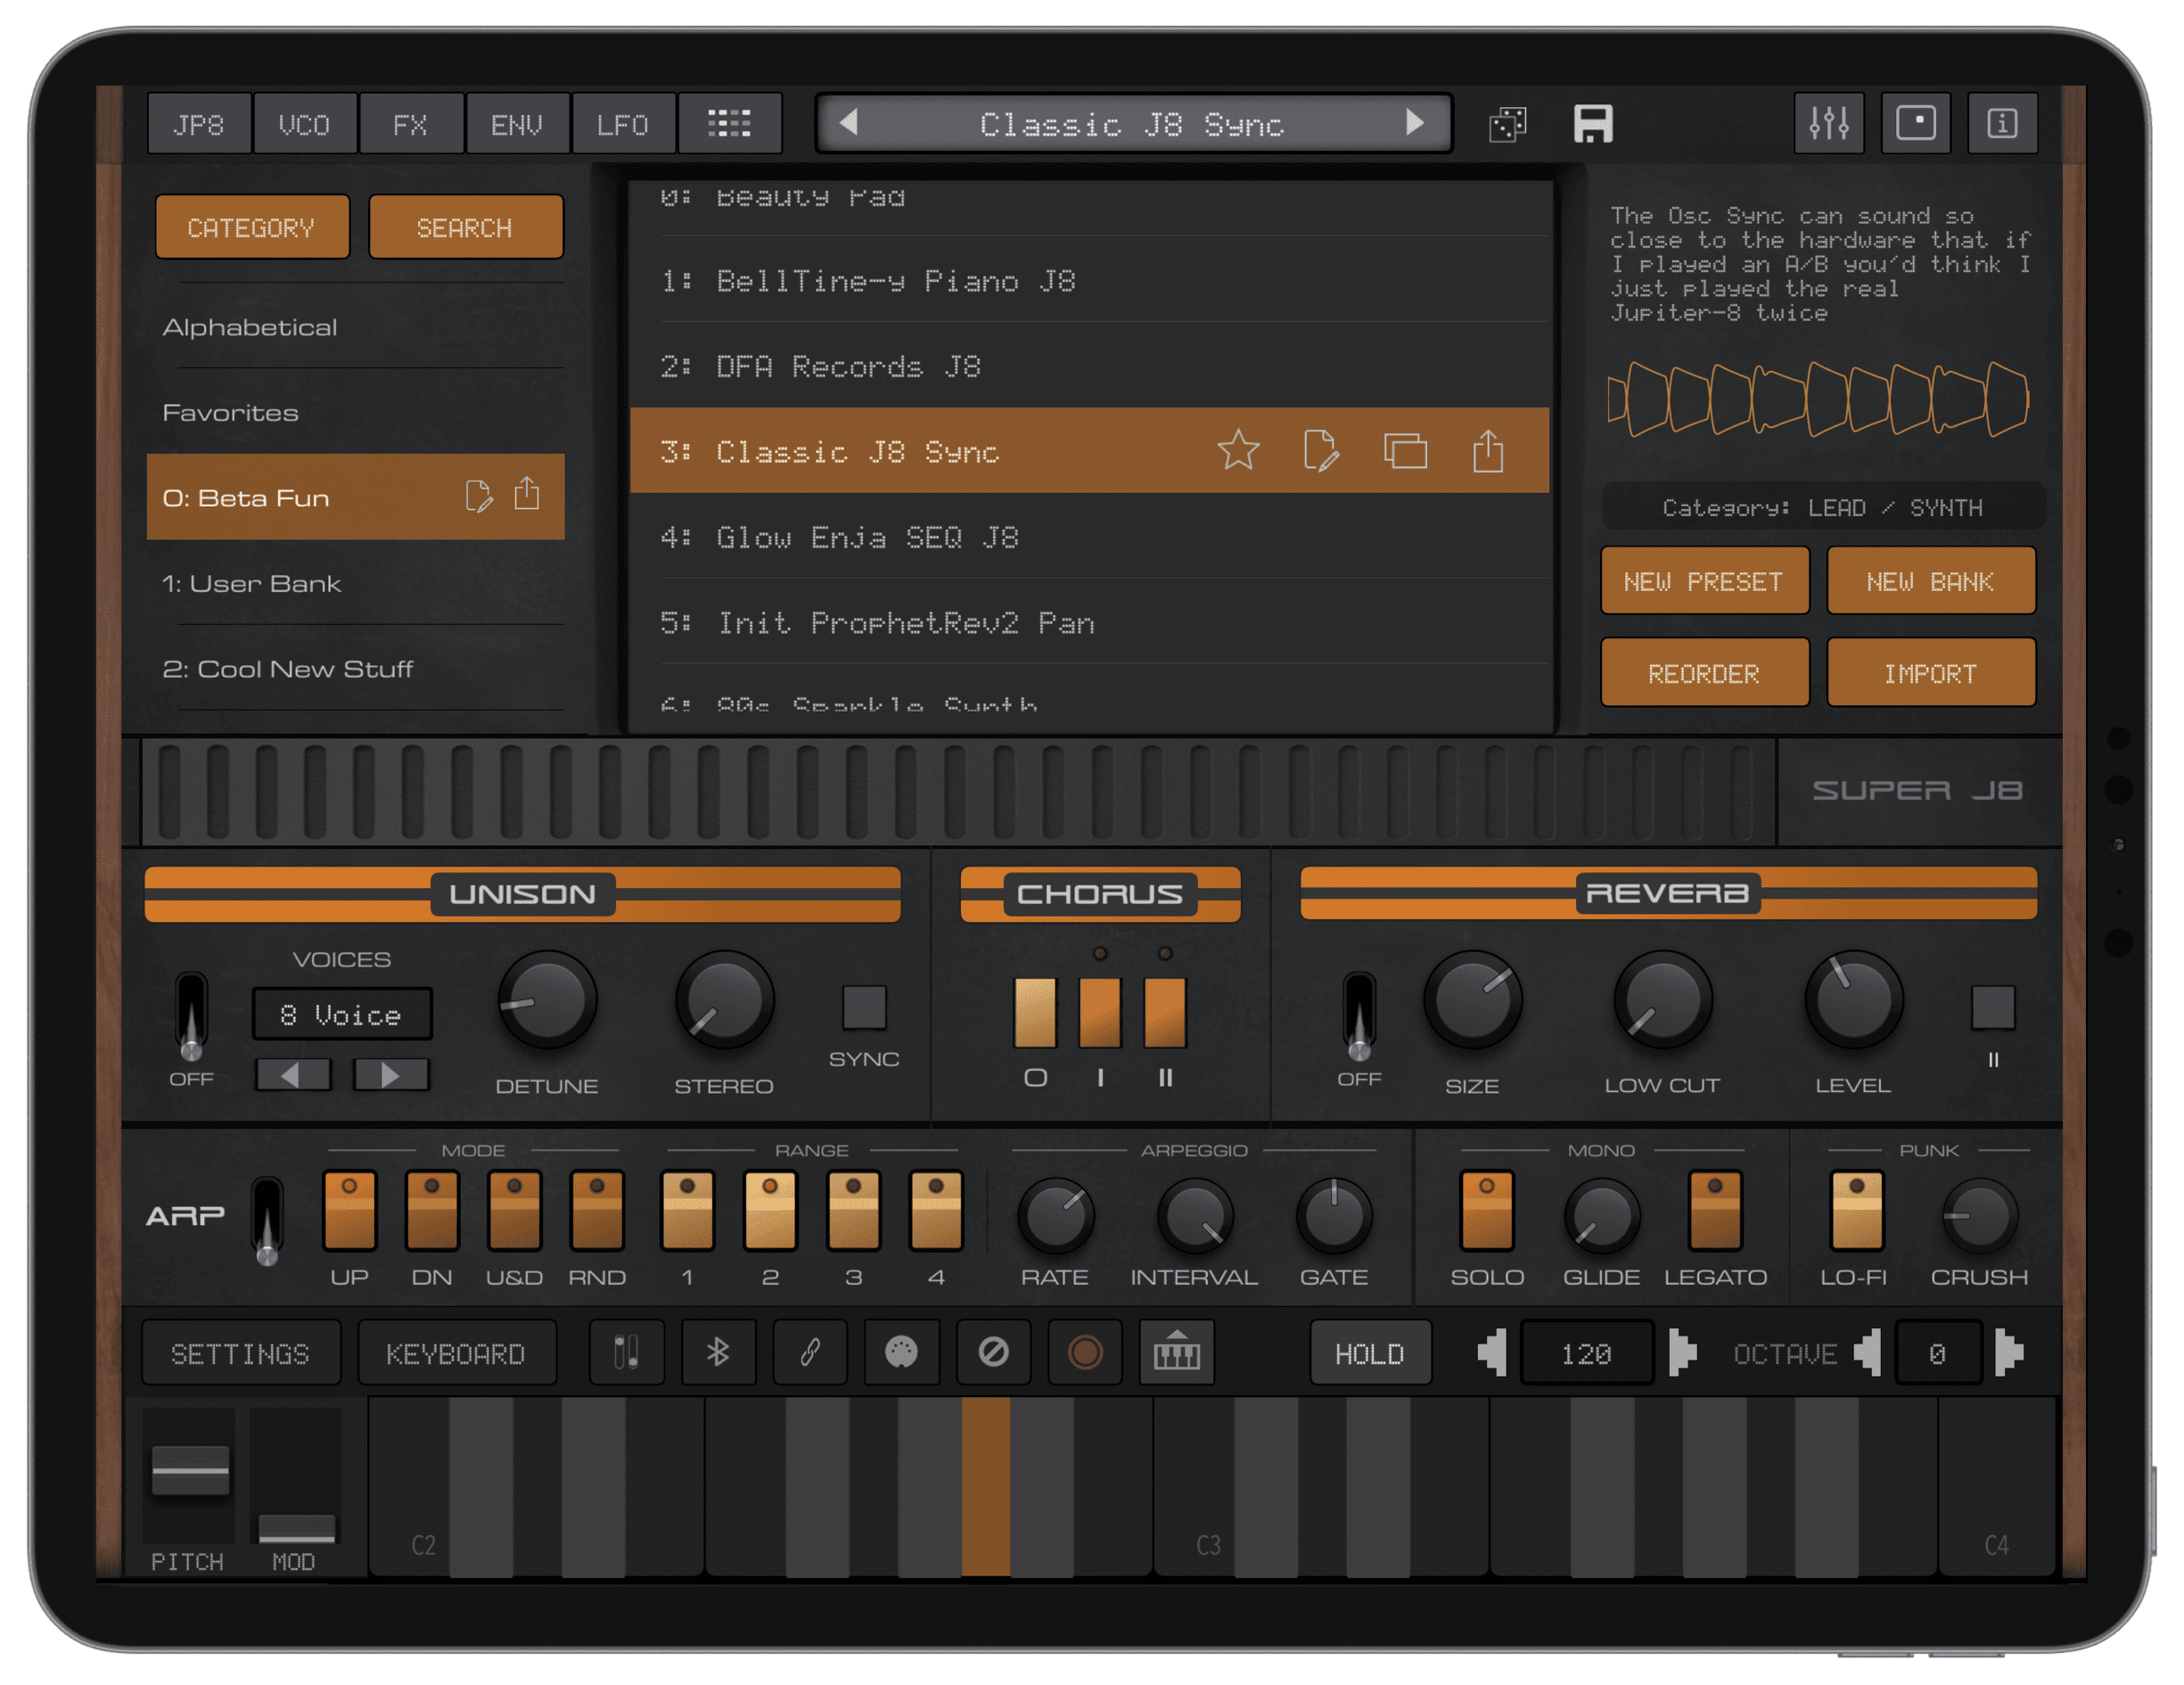
Task: Switch to the VCO tab
Action: click(x=304, y=124)
